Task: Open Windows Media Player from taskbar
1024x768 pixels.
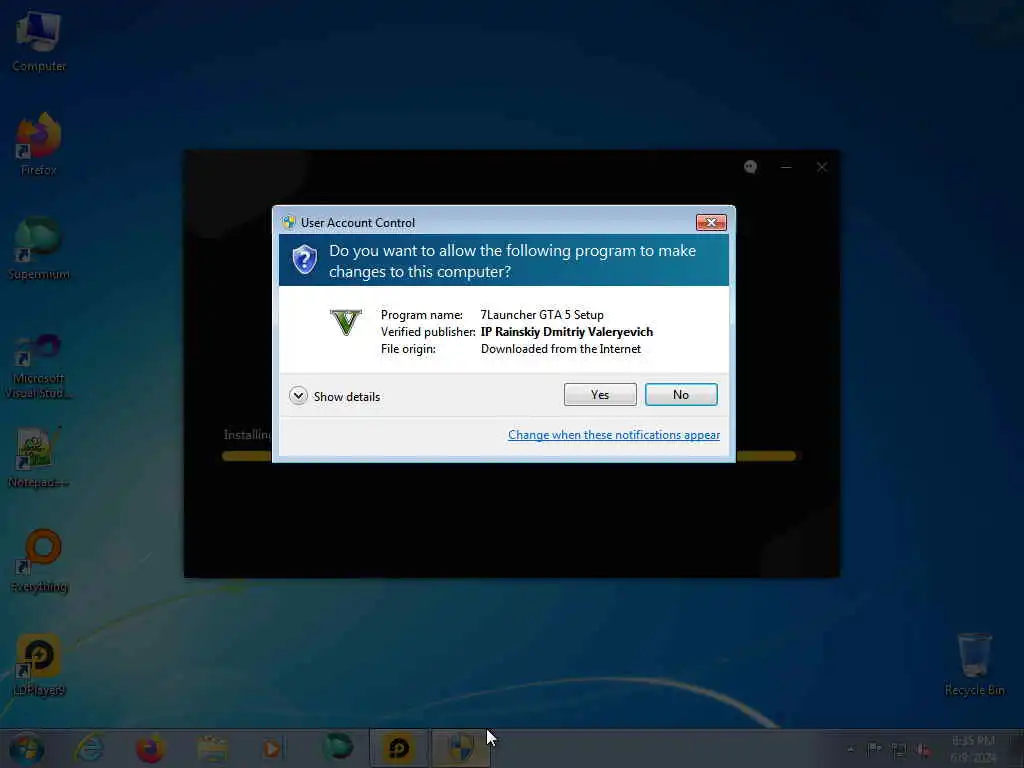Action: [x=273, y=748]
